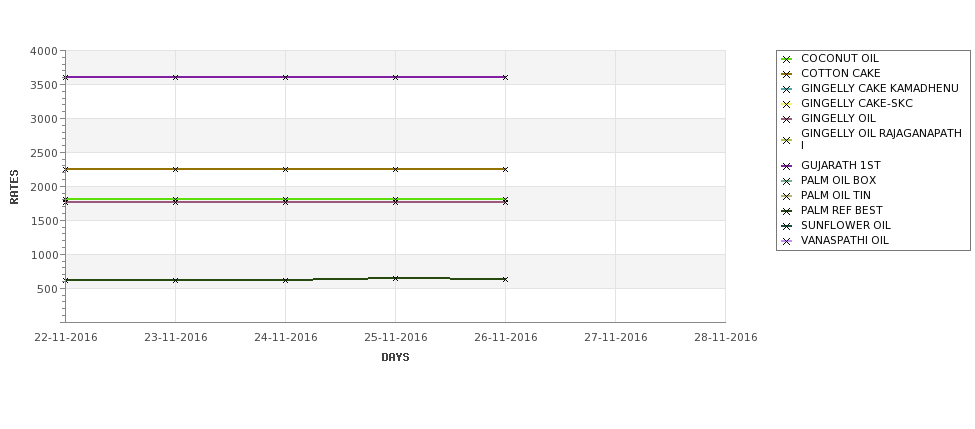Click the purple line point at 26-11-2016

[505, 77]
